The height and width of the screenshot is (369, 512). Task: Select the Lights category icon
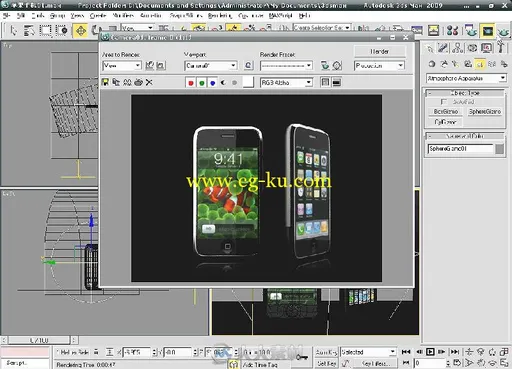[456, 64]
